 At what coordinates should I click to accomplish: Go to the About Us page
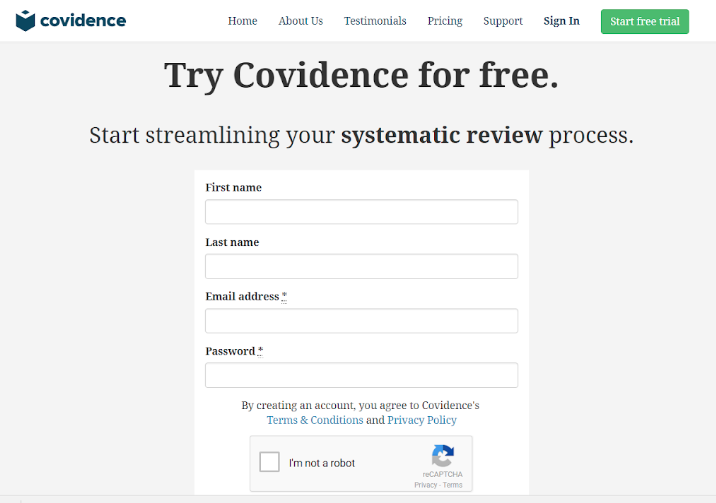pyautogui.click(x=300, y=21)
